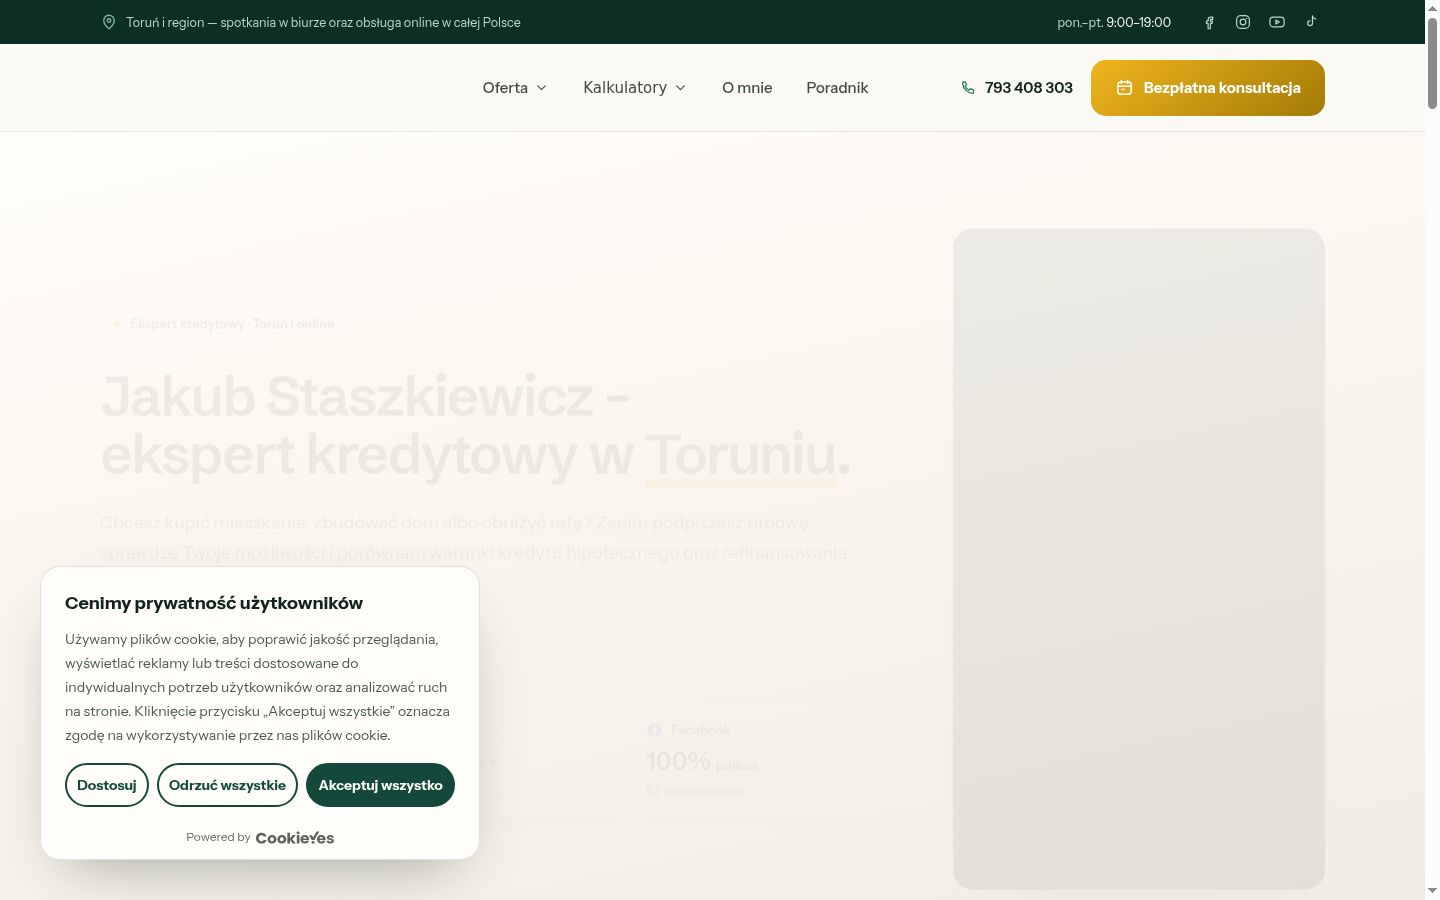
Task: Click Odrzuć wszystkie cookie button
Action: click(227, 785)
